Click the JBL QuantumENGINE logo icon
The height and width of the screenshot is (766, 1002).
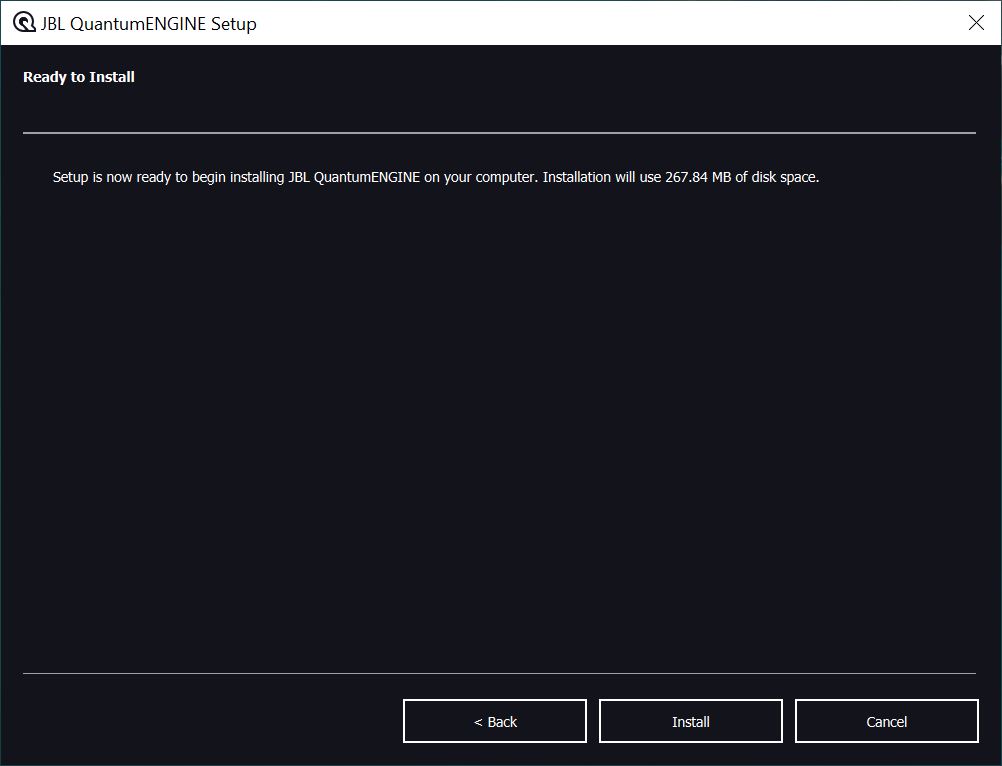(24, 23)
